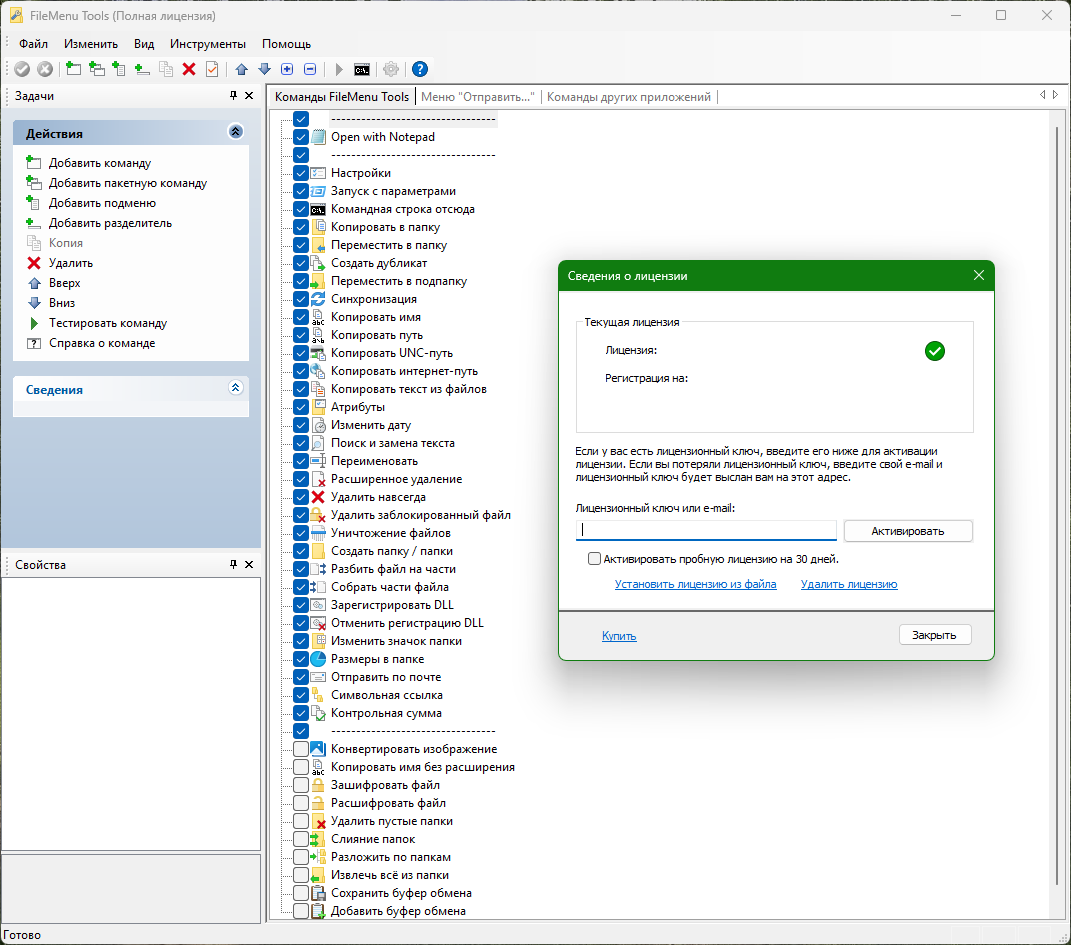This screenshot has height=945, width=1071.
Task: Uncheck the Open with Notepad command
Action: (x=301, y=137)
